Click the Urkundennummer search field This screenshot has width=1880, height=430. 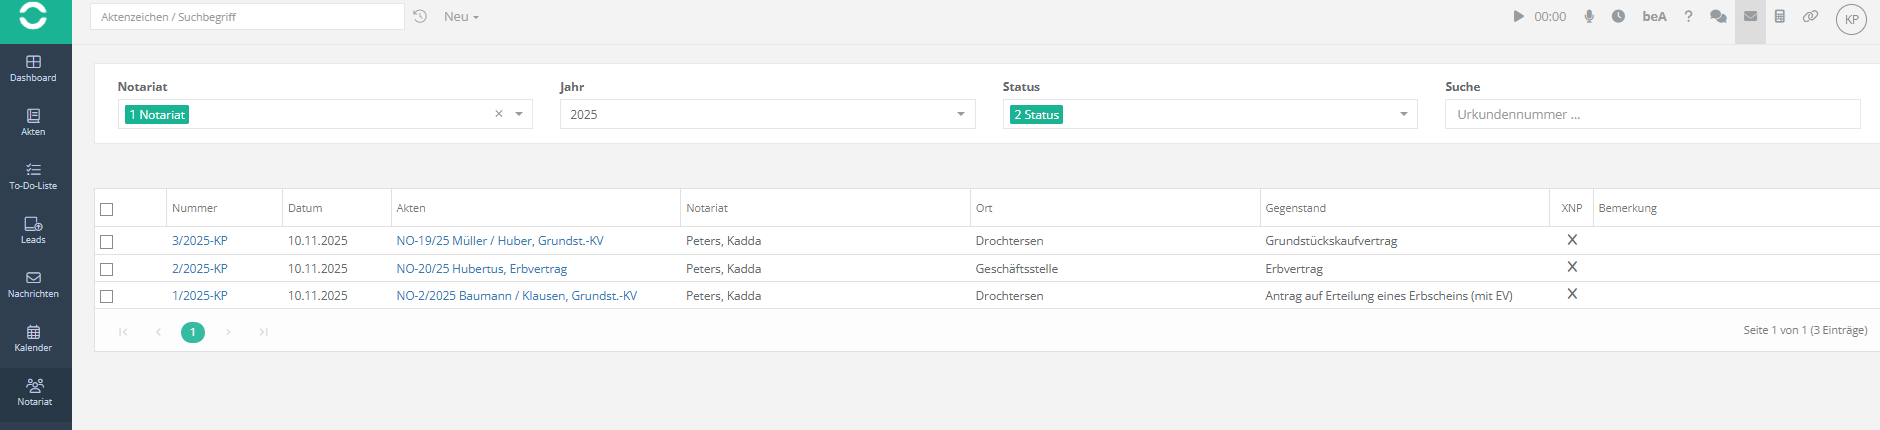coord(1651,115)
